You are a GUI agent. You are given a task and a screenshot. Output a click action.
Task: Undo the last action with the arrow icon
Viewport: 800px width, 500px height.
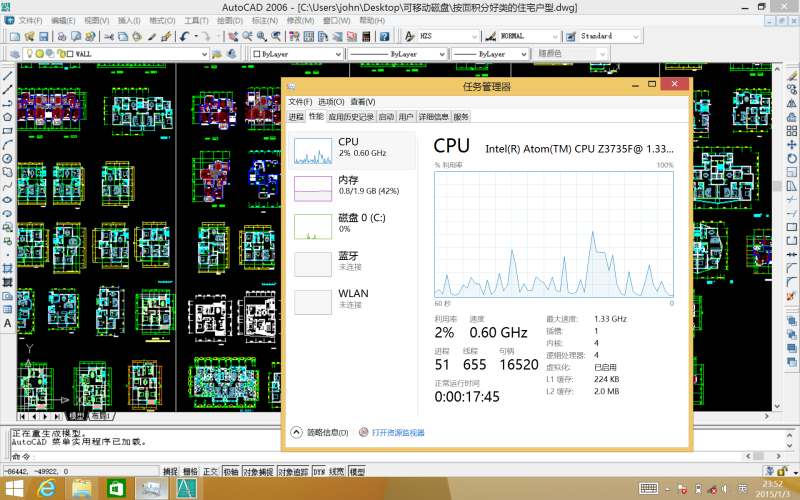pyautogui.click(x=184, y=36)
